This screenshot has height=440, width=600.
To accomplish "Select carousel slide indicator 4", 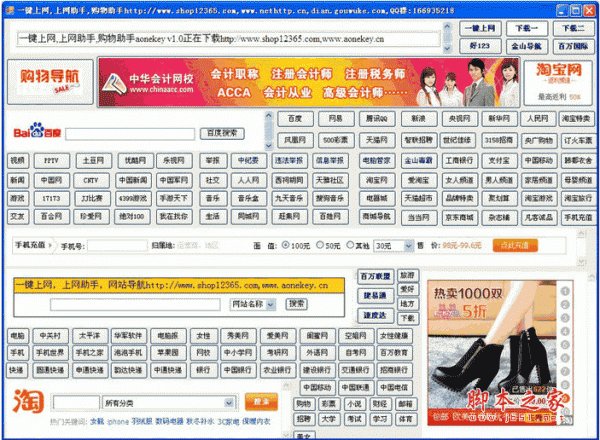I will (565, 331).
